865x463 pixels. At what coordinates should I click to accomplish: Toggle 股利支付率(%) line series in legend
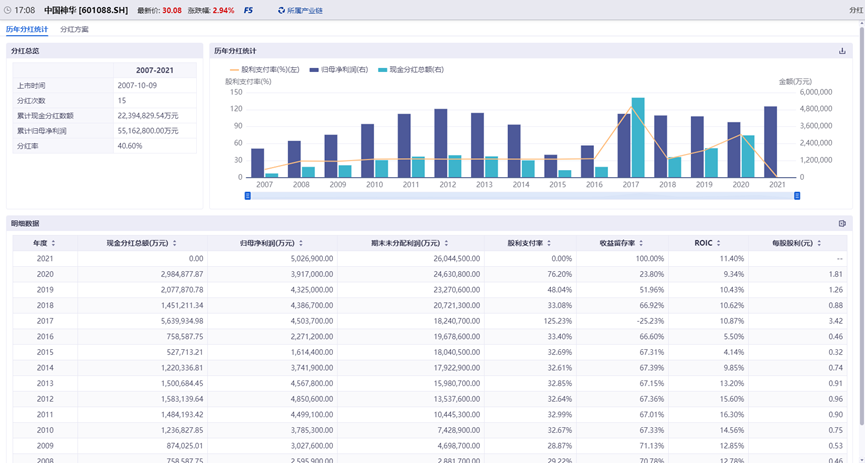[264, 70]
